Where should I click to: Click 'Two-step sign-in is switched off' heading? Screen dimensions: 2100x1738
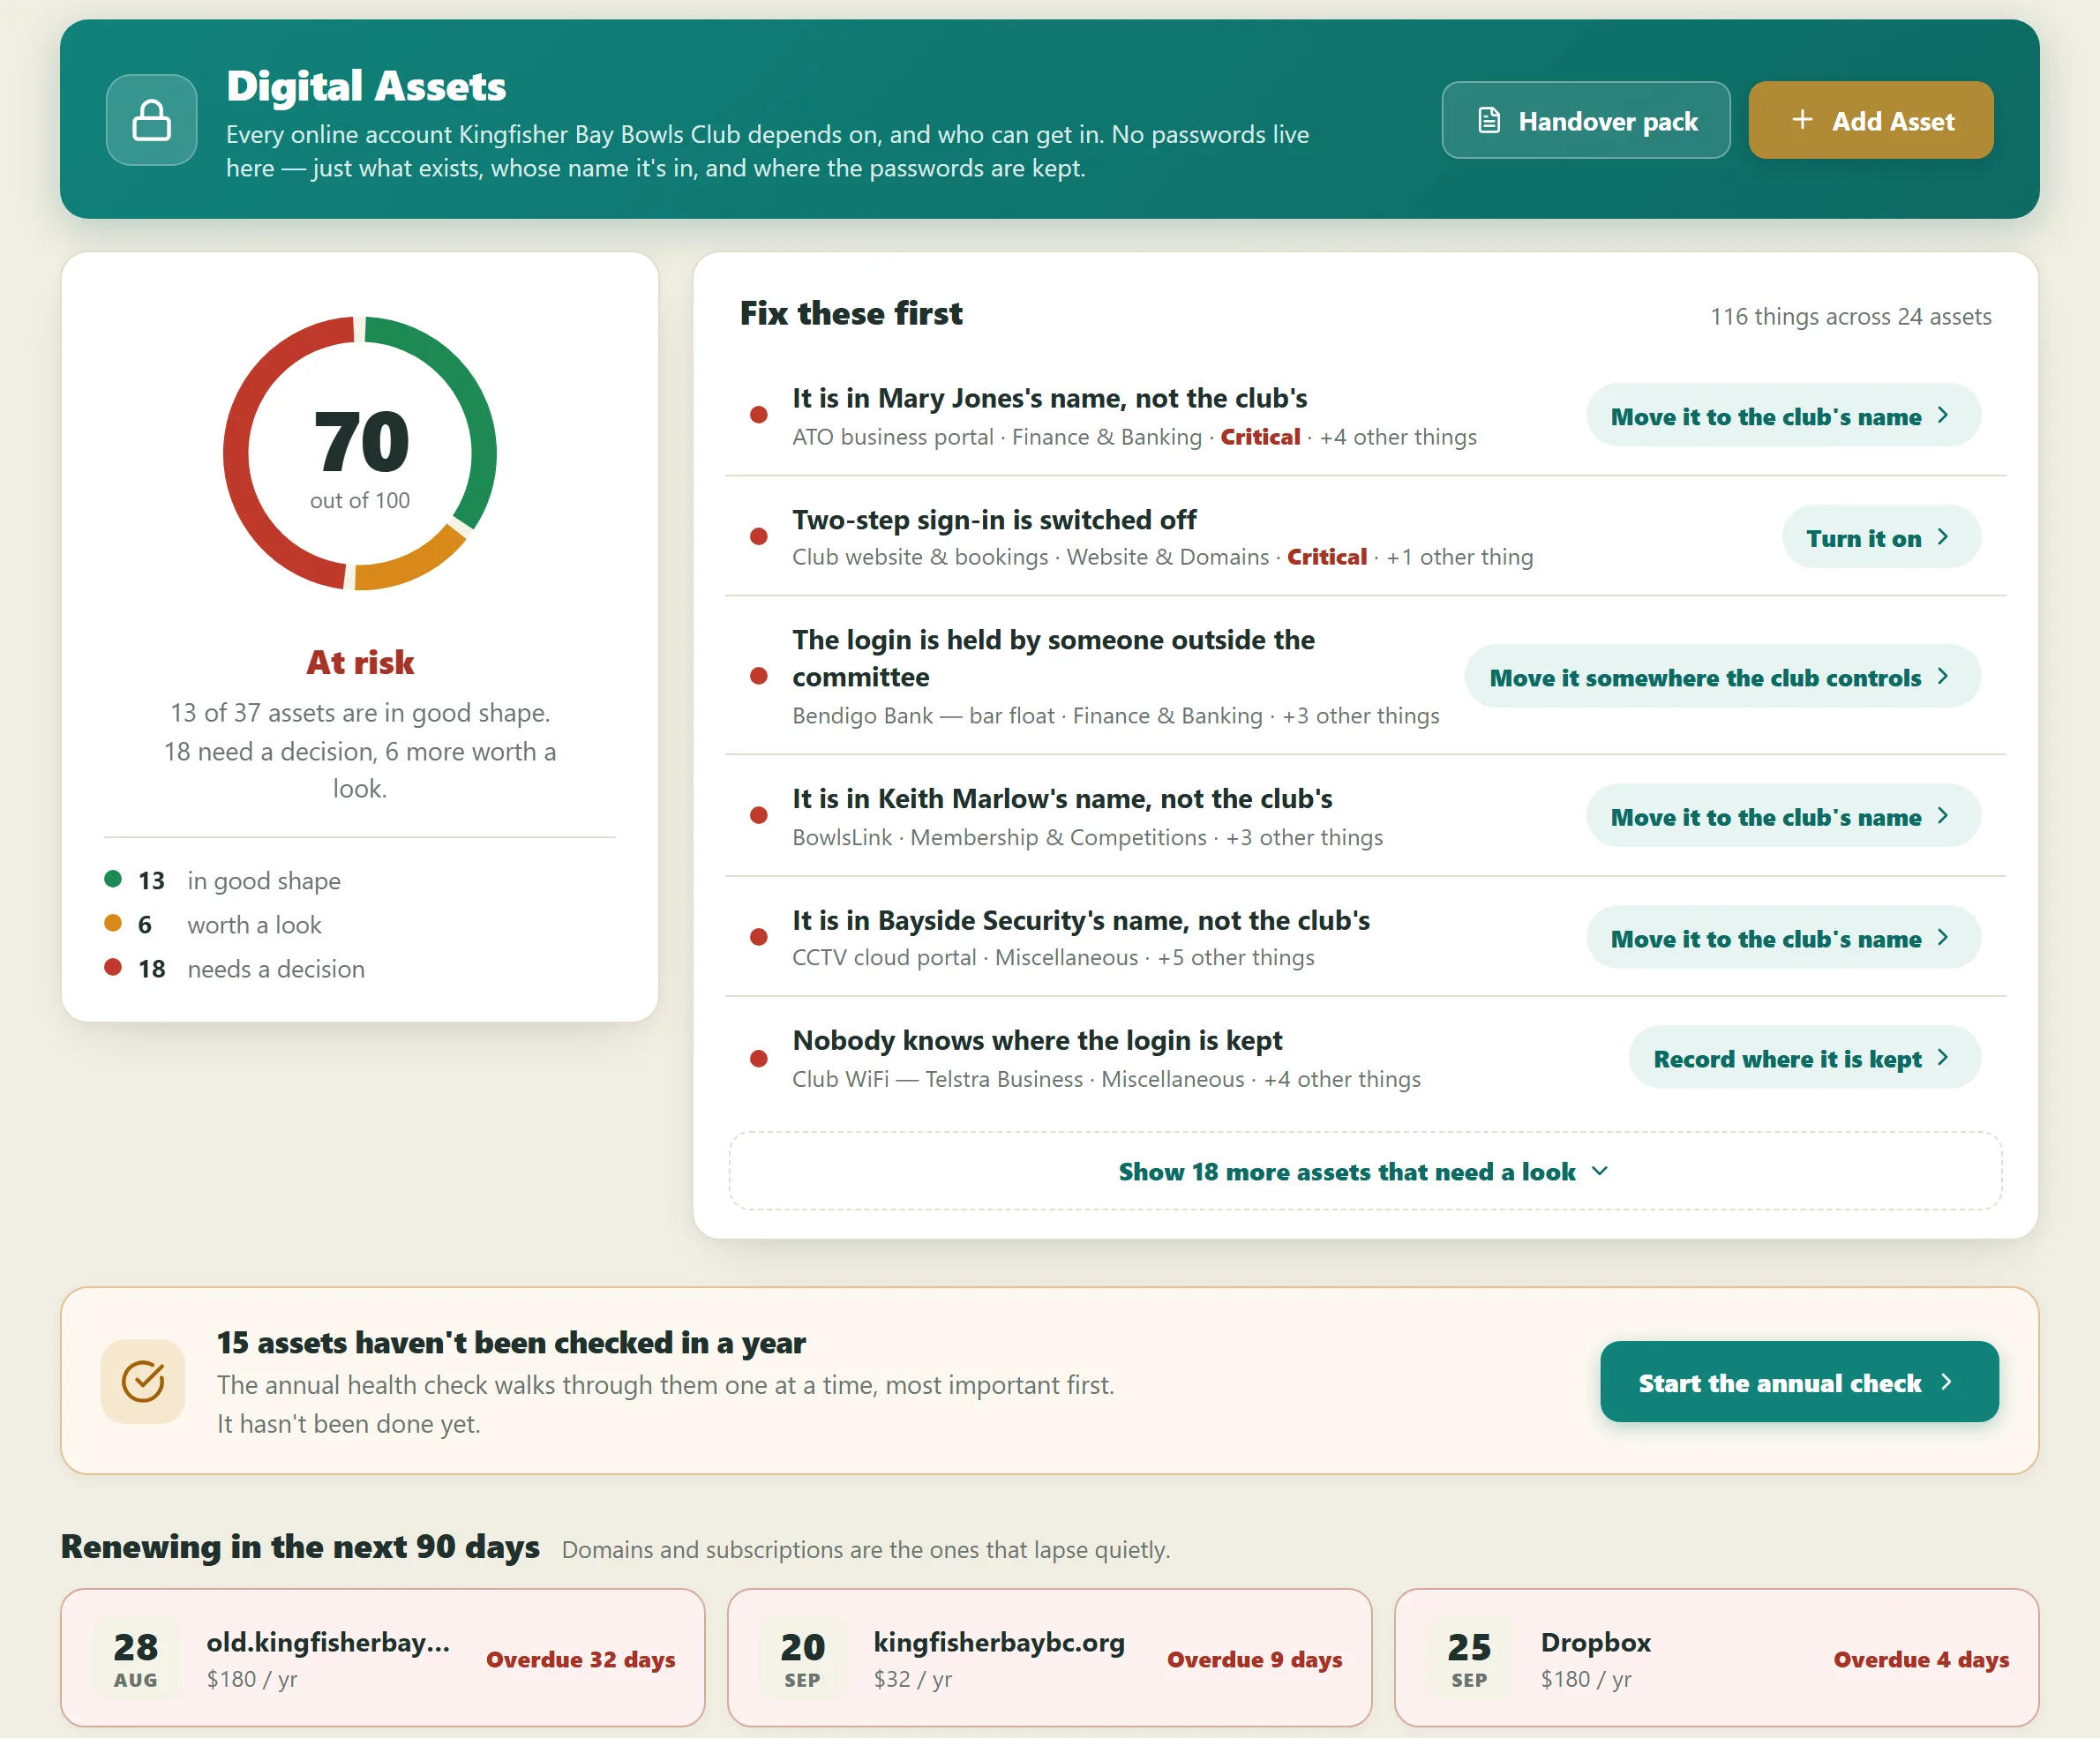994,520
